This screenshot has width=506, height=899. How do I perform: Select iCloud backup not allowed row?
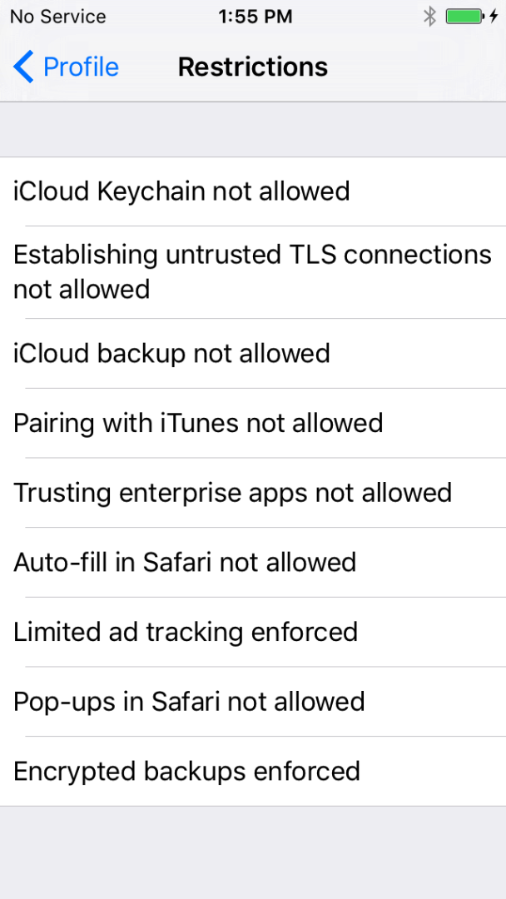[x=253, y=354]
